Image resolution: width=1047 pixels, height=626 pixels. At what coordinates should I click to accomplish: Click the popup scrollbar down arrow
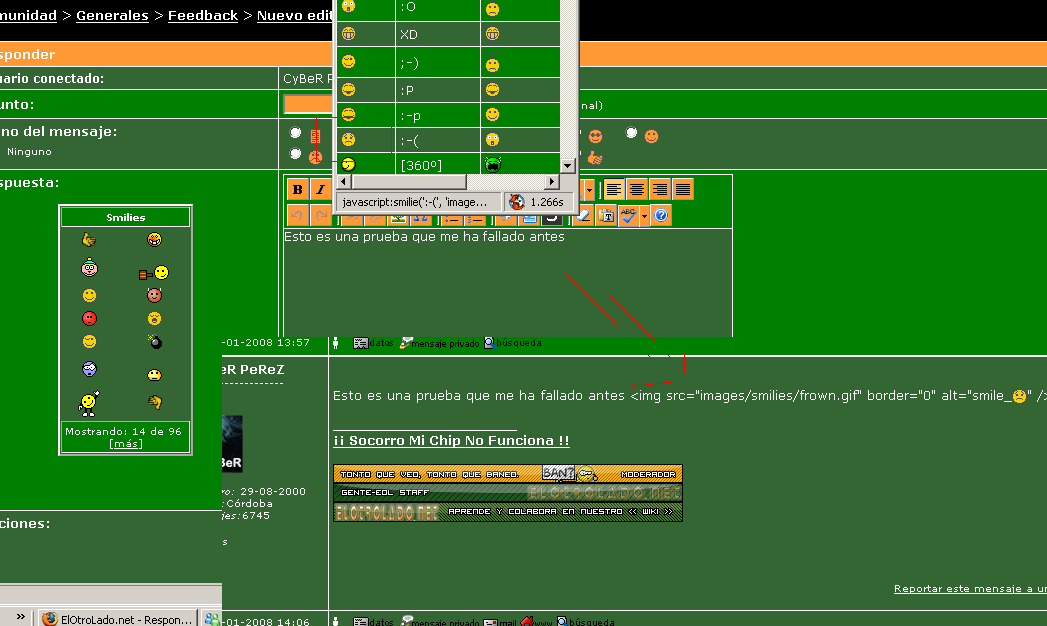568,166
